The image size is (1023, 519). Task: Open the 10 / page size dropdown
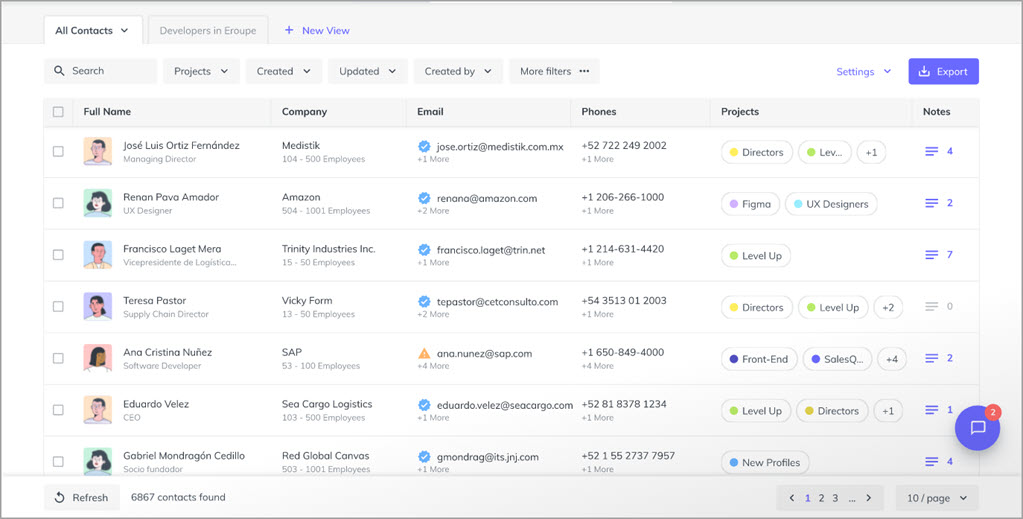tap(937, 498)
